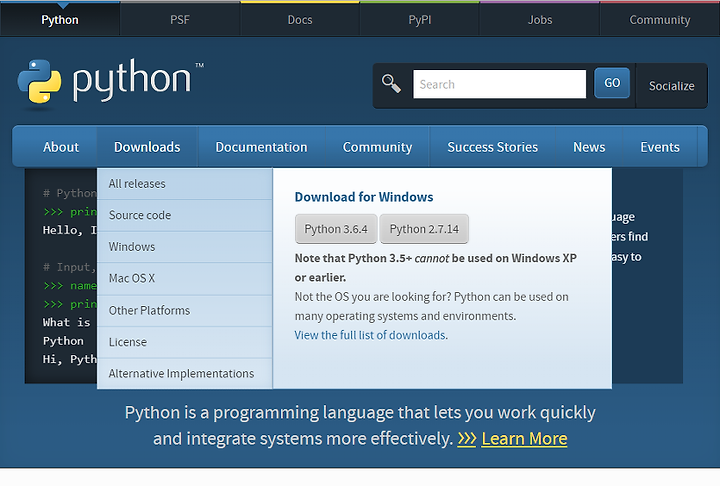Open the License menu entry
This screenshot has height=486, width=720.
[185, 342]
